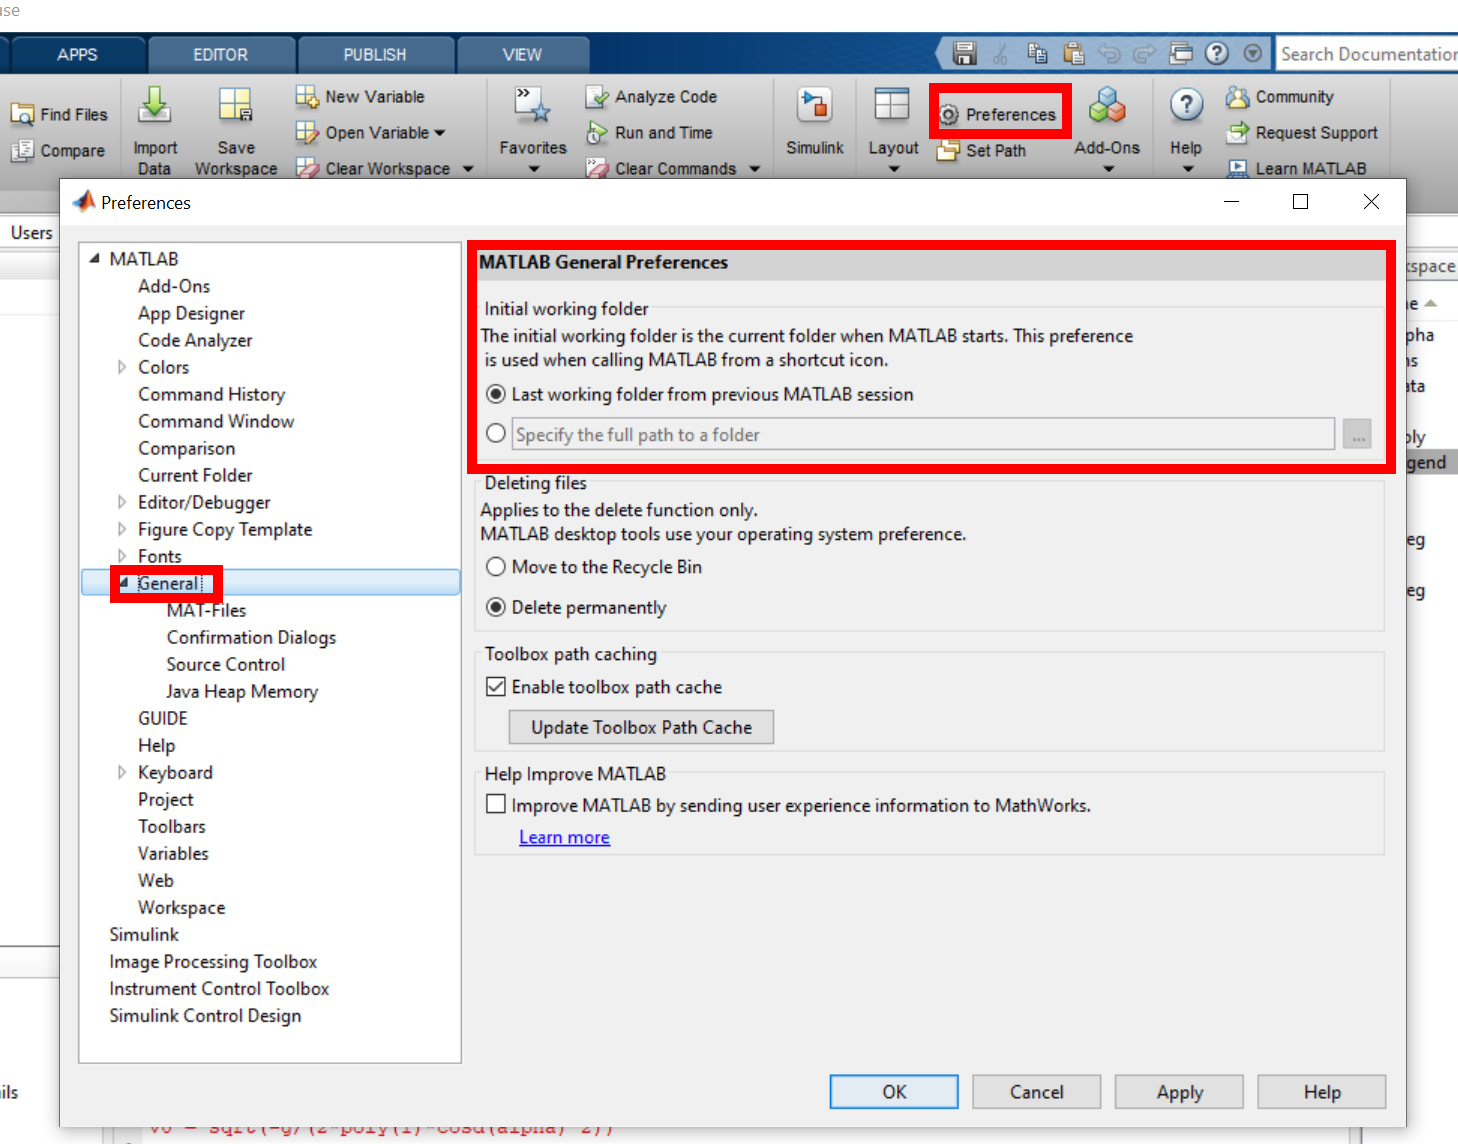Open Preferences from the toolbar
Image resolution: width=1458 pixels, height=1144 pixels.
click(1000, 114)
